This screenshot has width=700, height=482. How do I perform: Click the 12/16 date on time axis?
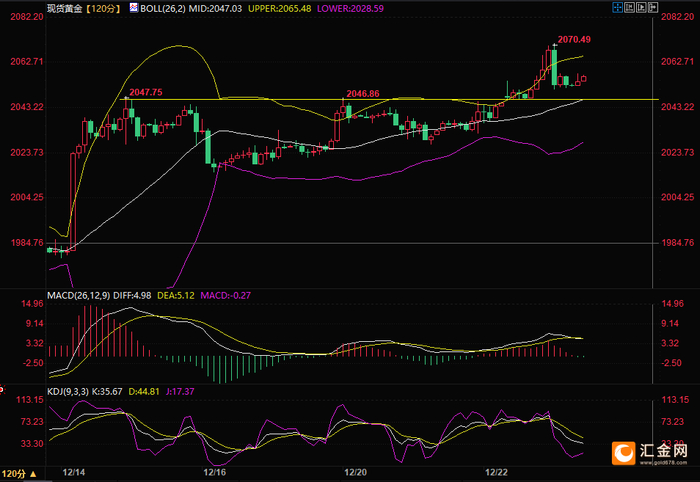pyautogui.click(x=215, y=472)
